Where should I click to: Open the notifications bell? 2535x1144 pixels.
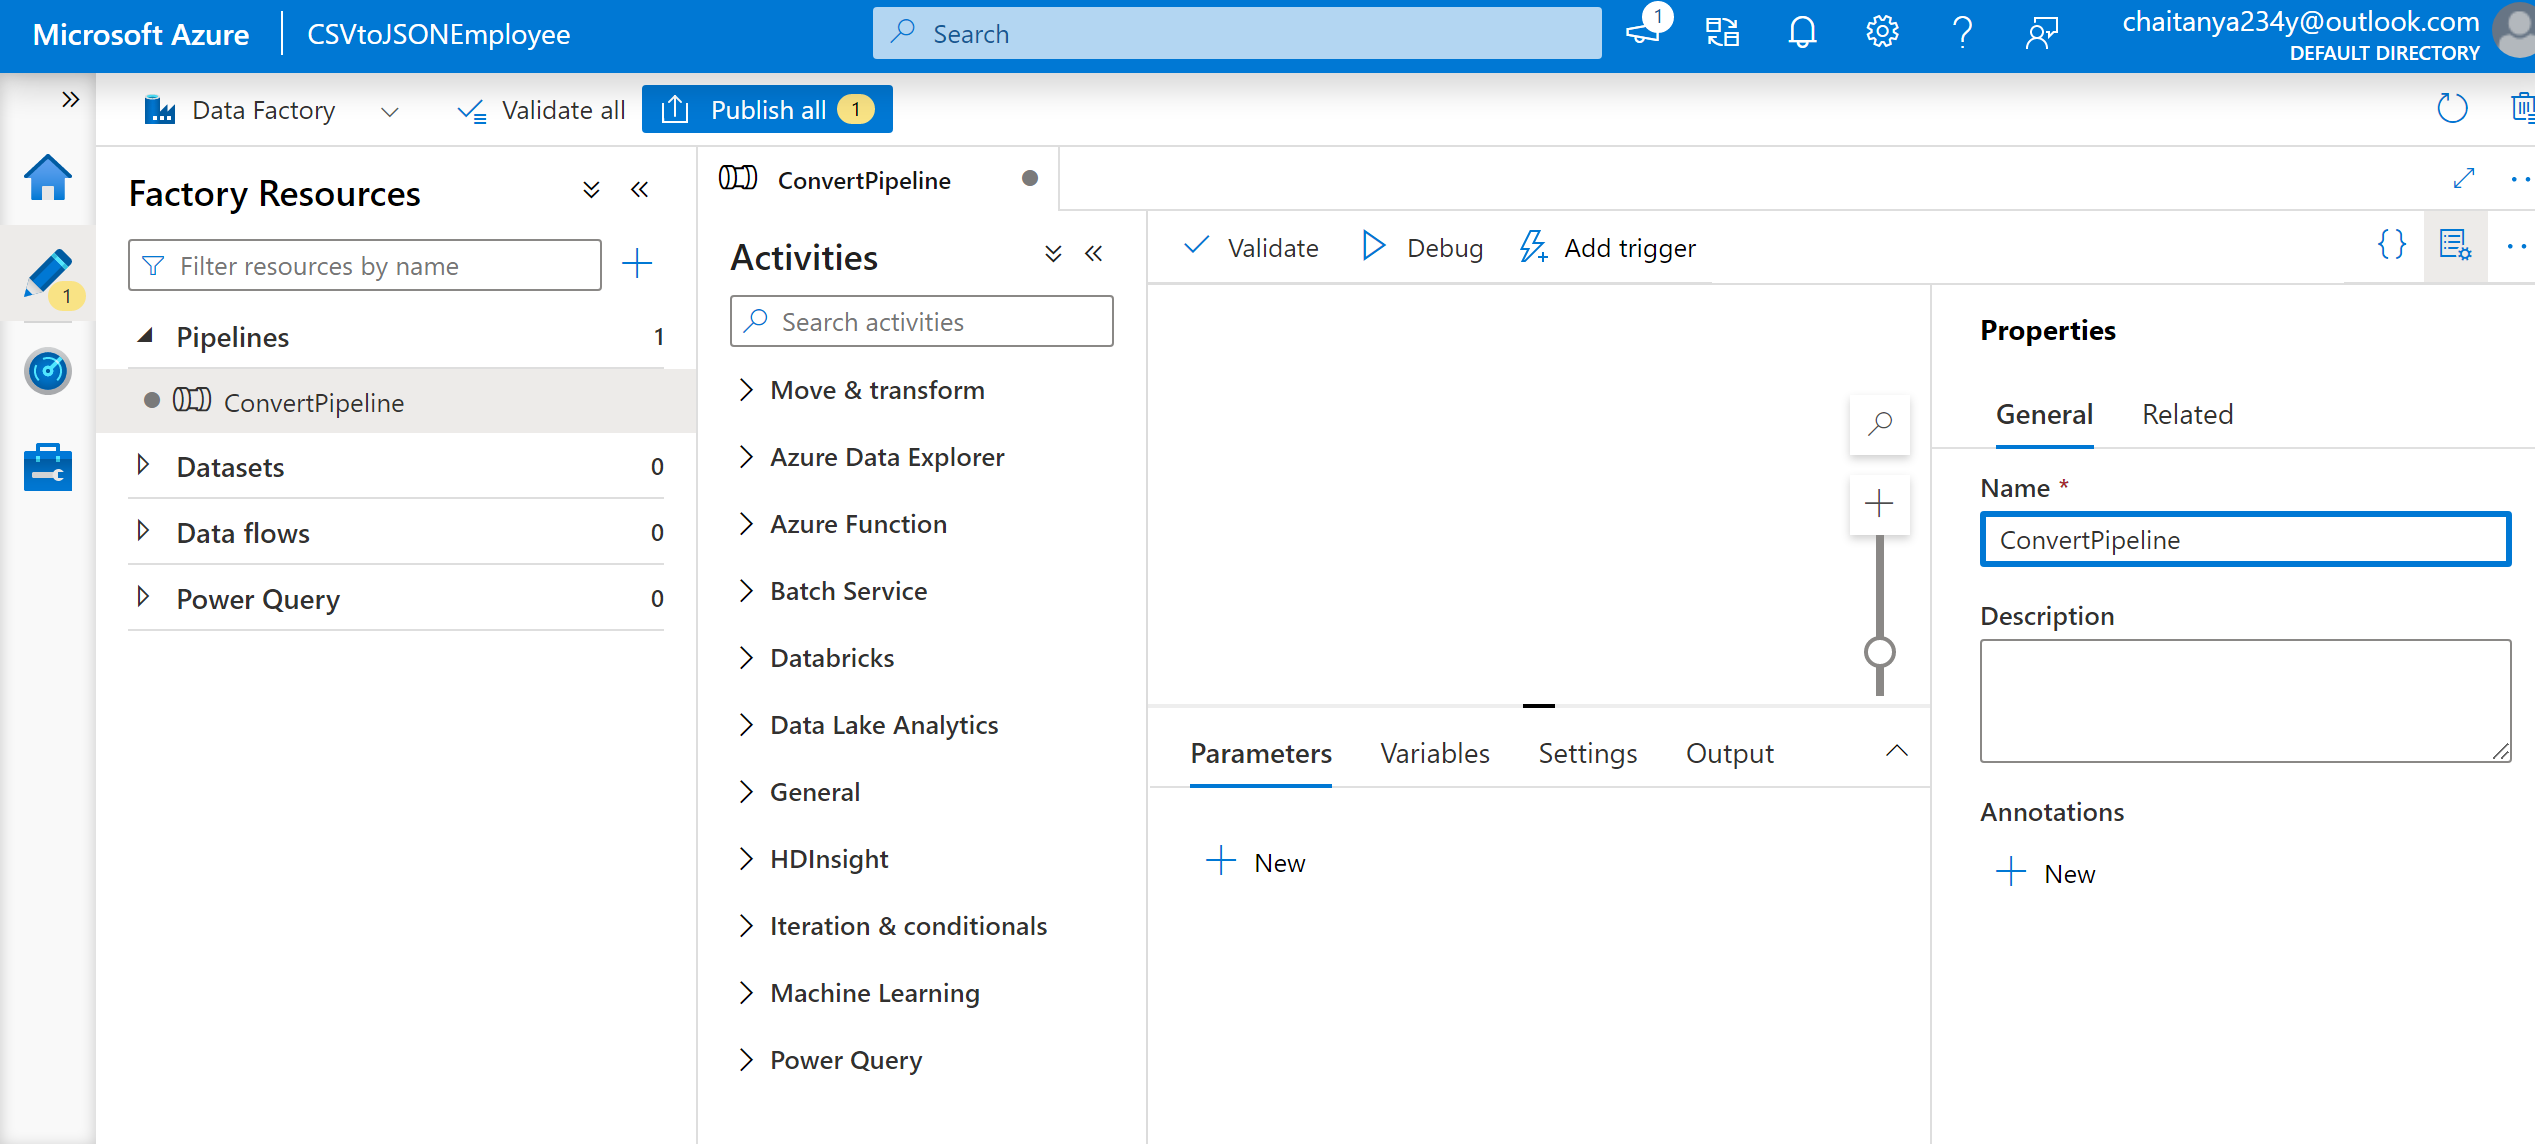1802,33
